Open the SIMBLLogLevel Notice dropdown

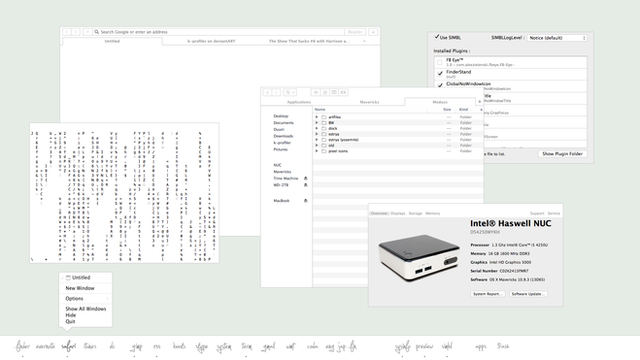tap(557, 38)
